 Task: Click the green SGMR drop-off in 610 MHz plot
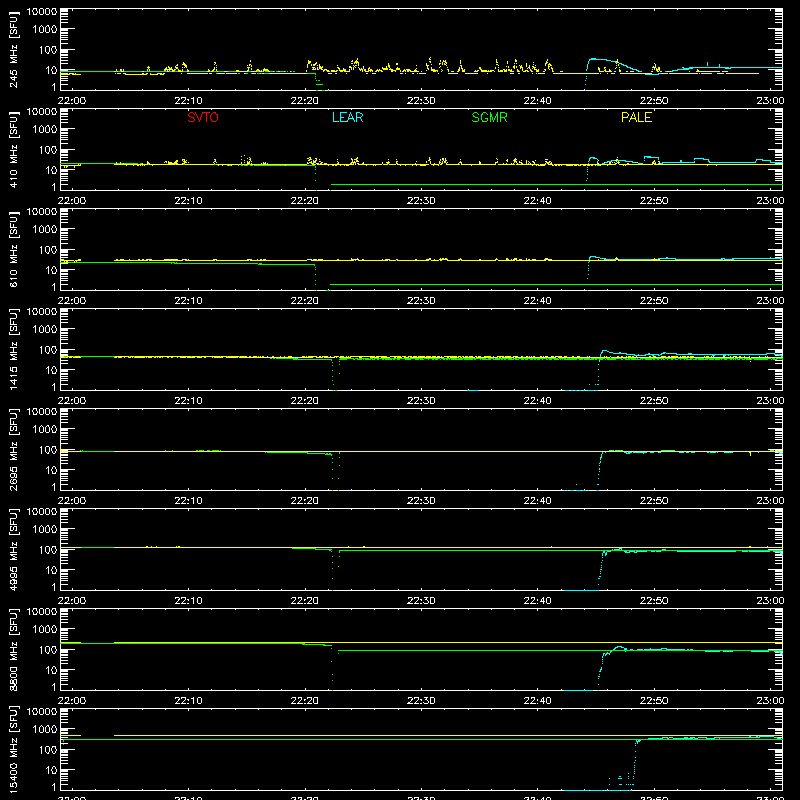point(315,277)
